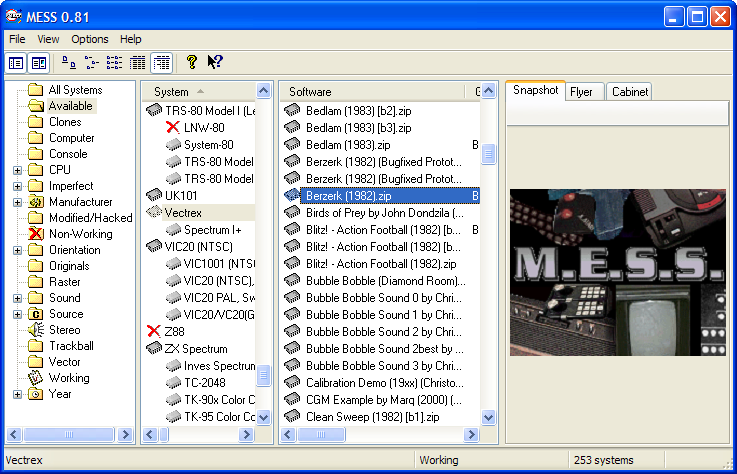Select Blitz! - Action Football (1982).zip
The height and width of the screenshot is (474, 737).
(381, 264)
